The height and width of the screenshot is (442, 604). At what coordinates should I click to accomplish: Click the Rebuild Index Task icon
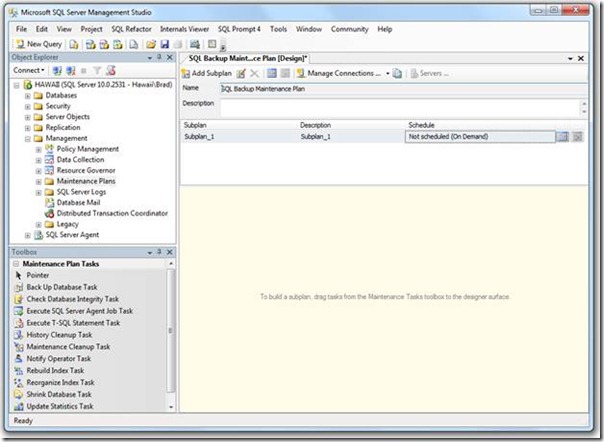tap(18, 371)
